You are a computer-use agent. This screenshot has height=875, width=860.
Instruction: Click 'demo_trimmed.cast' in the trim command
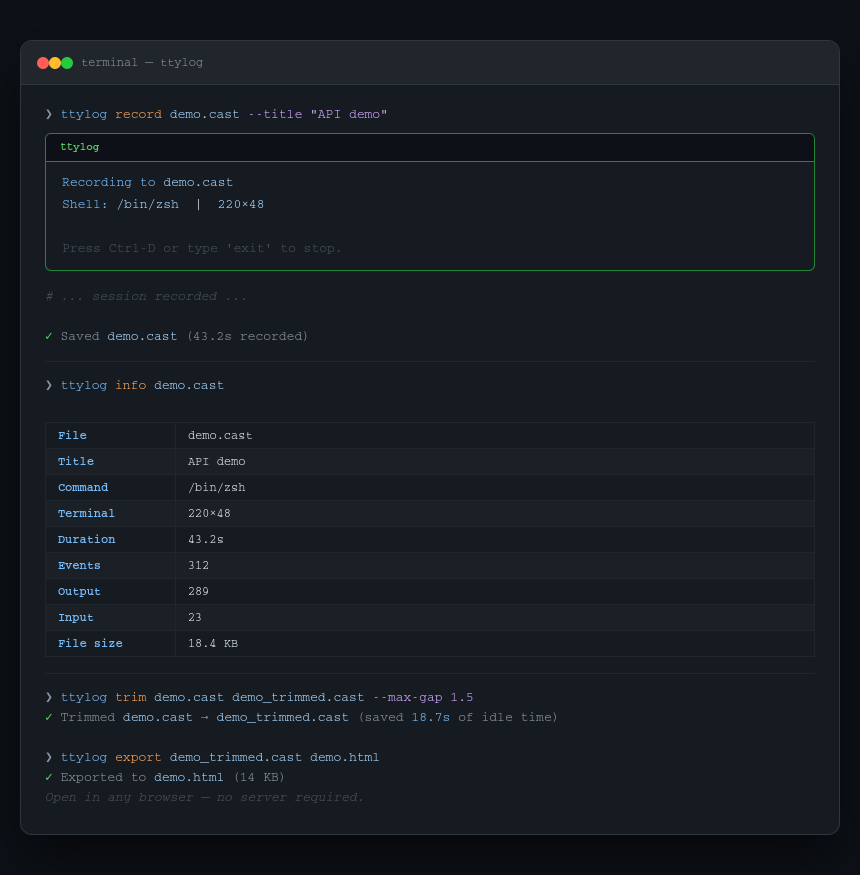pyautogui.click(x=298, y=697)
